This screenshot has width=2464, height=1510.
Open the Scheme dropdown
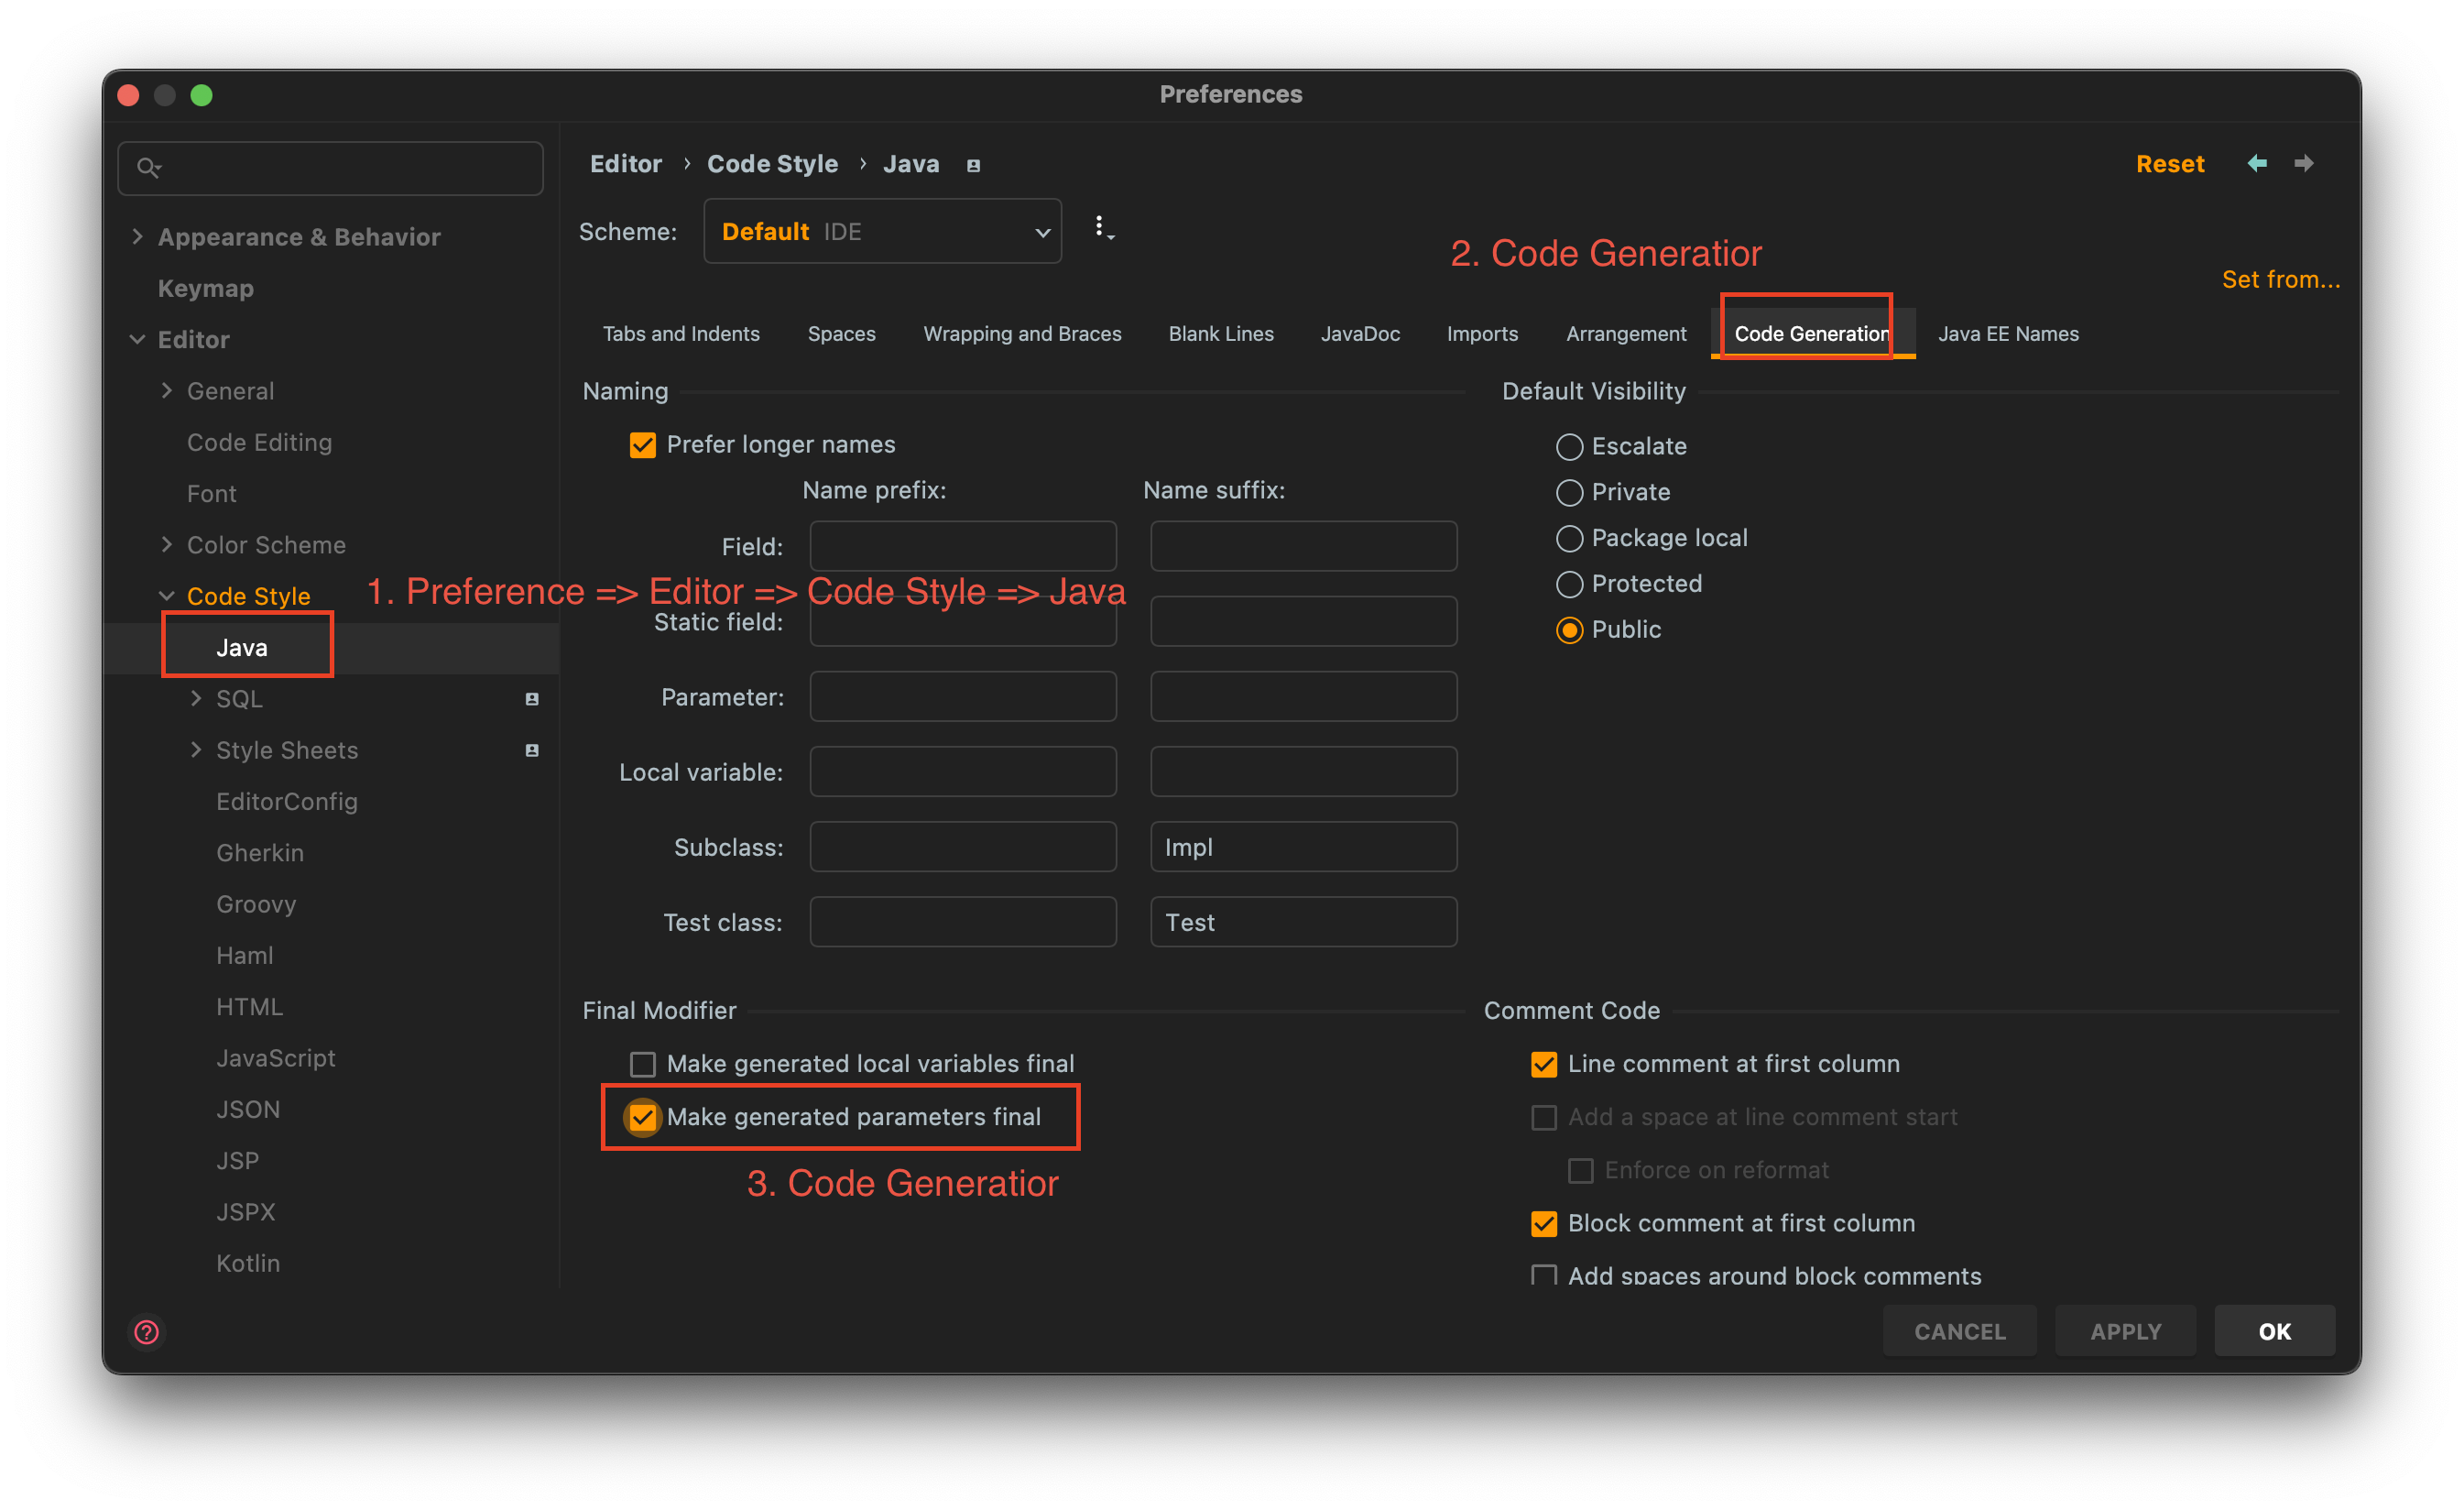[882, 231]
